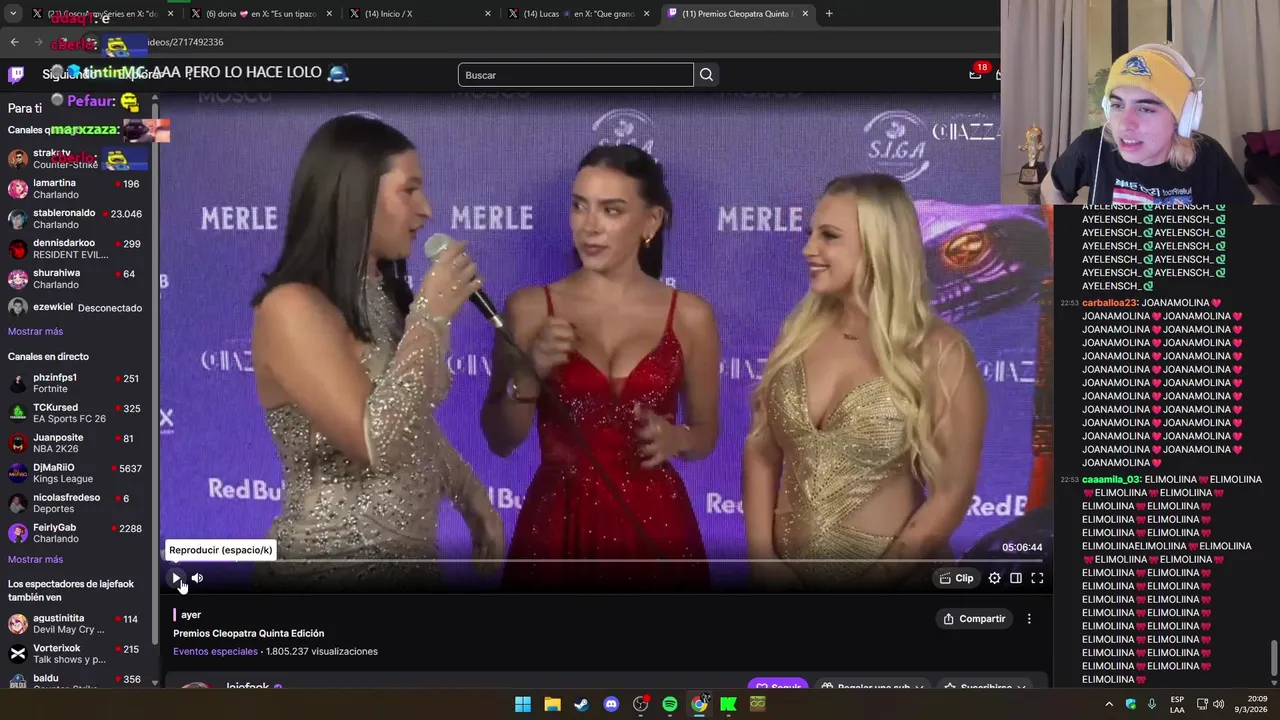Click the DjMaRiiO avatar icon
Viewport: 1280px width, 720px height.
tap(18, 474)
